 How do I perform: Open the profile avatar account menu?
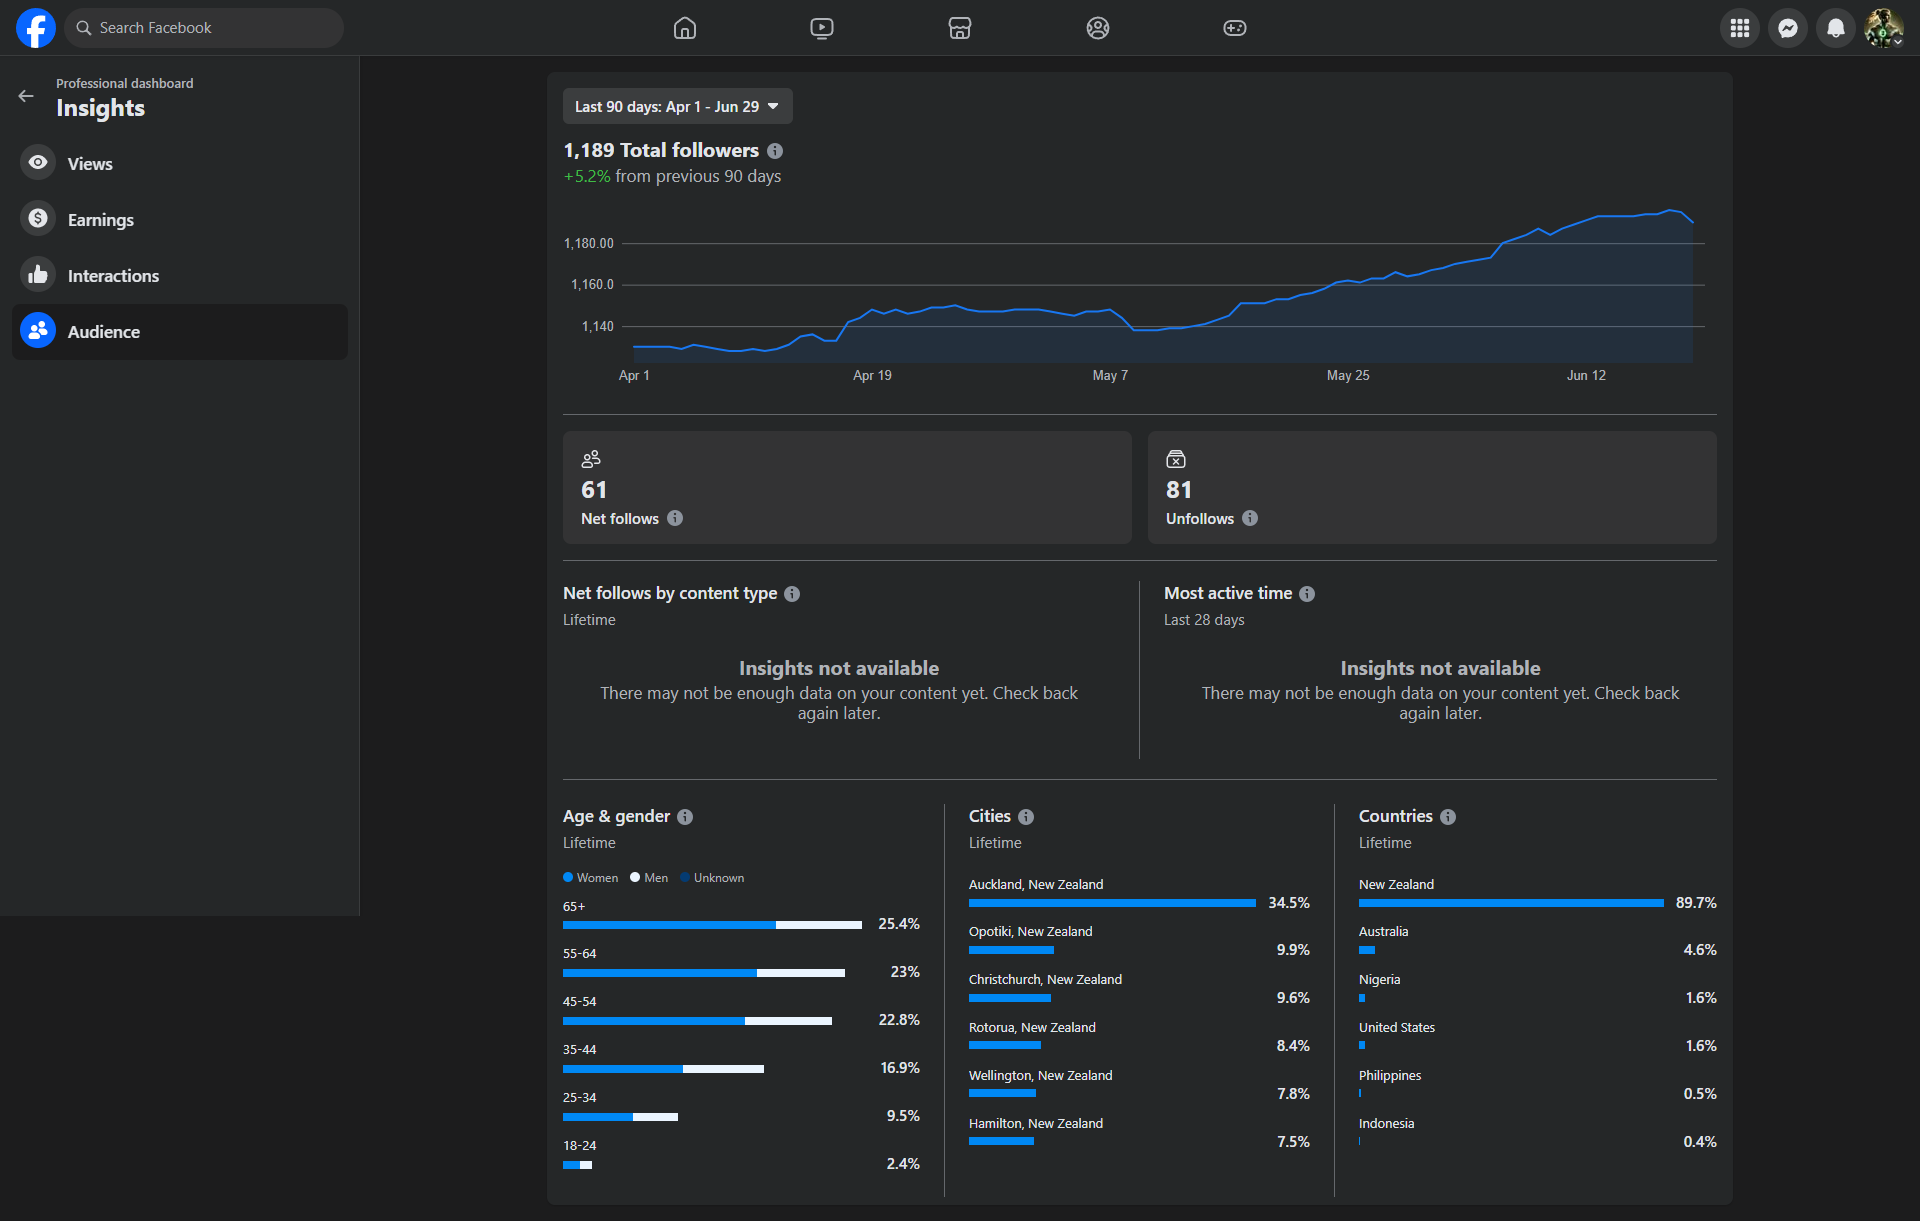[x=1884, y=28]
